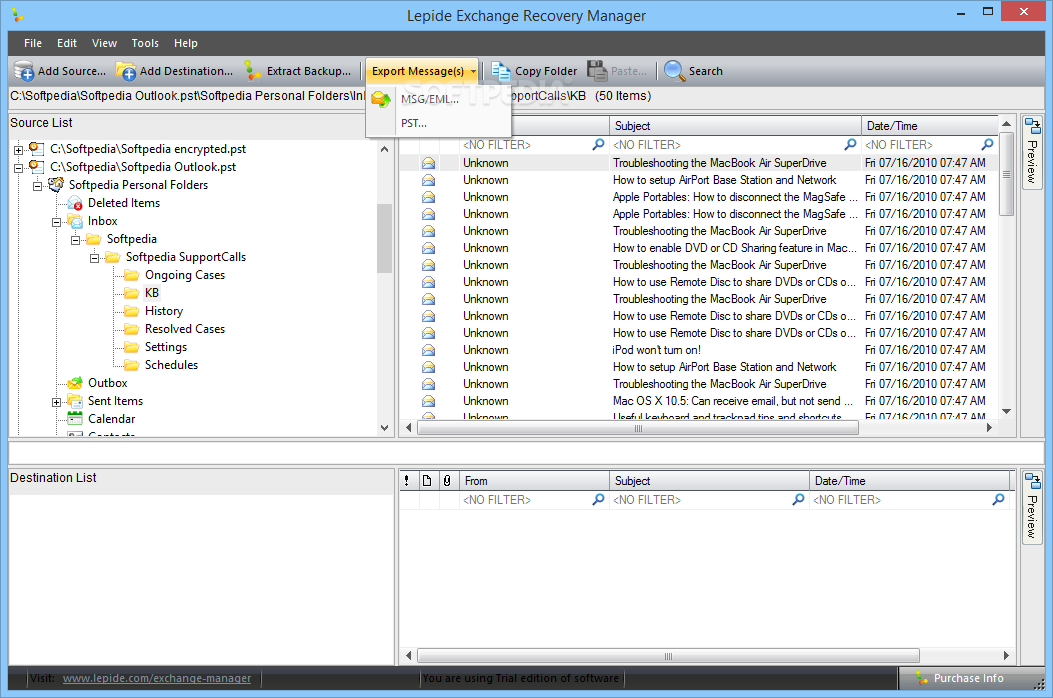Click the MSG/EML export icon in dropdown
The height and width of the screenshot is (698, 1053).
pos(381,99)
